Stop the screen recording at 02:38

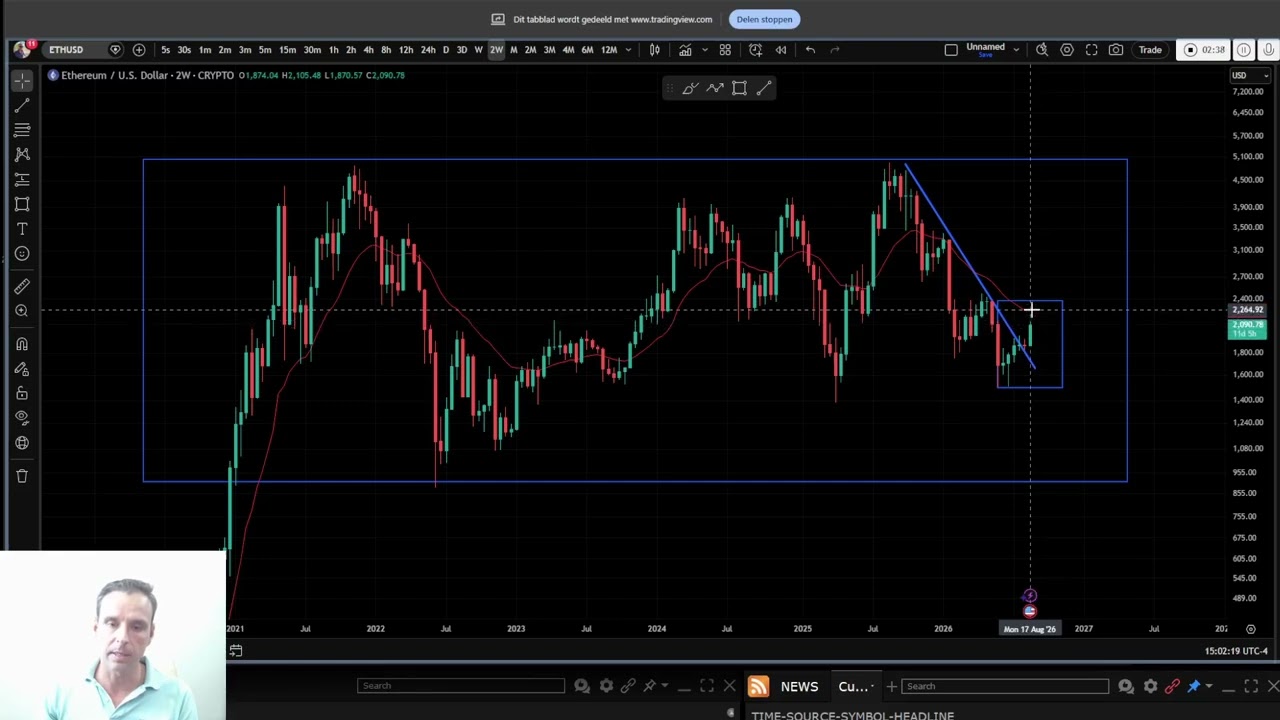(x=1204, y=50)
